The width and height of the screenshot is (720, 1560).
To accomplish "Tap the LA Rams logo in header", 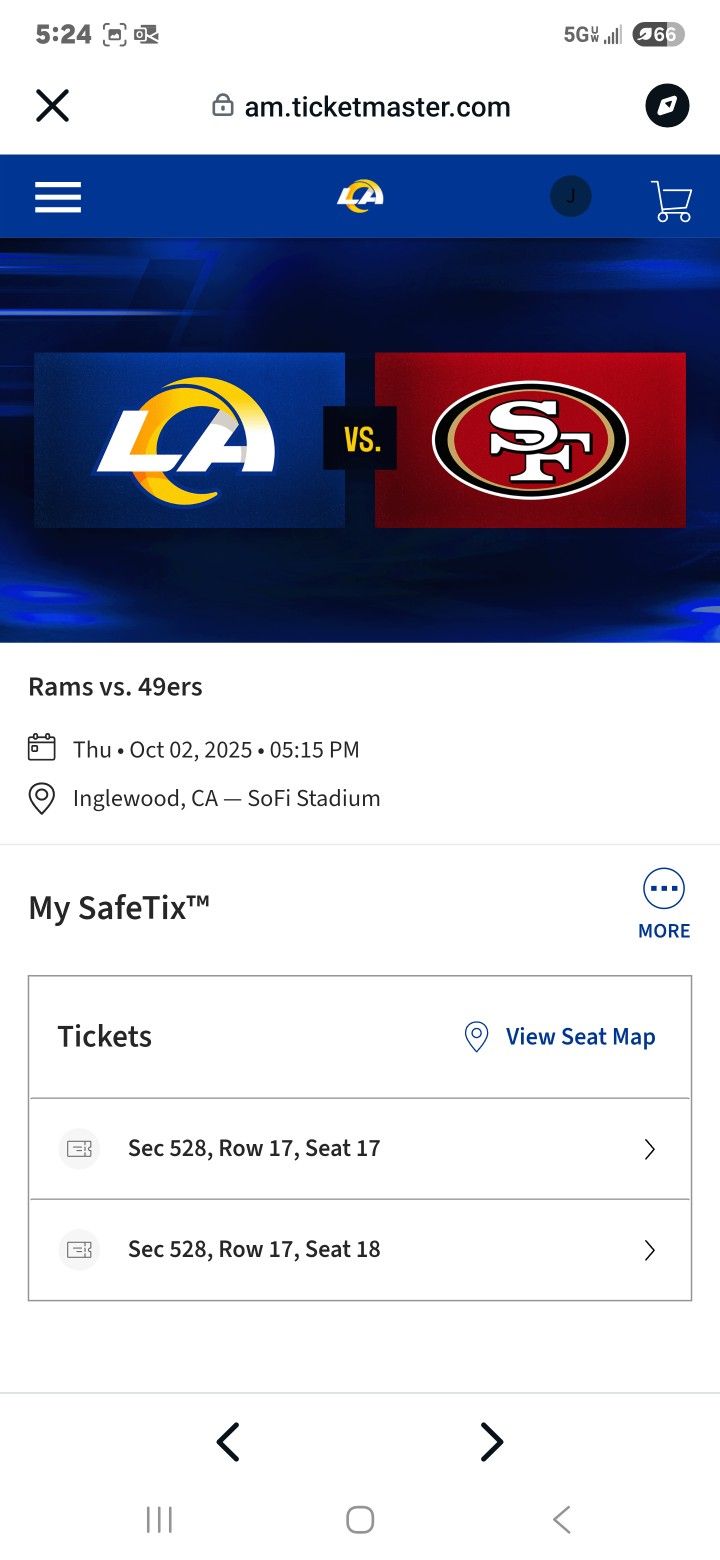I will click(360, 196).
